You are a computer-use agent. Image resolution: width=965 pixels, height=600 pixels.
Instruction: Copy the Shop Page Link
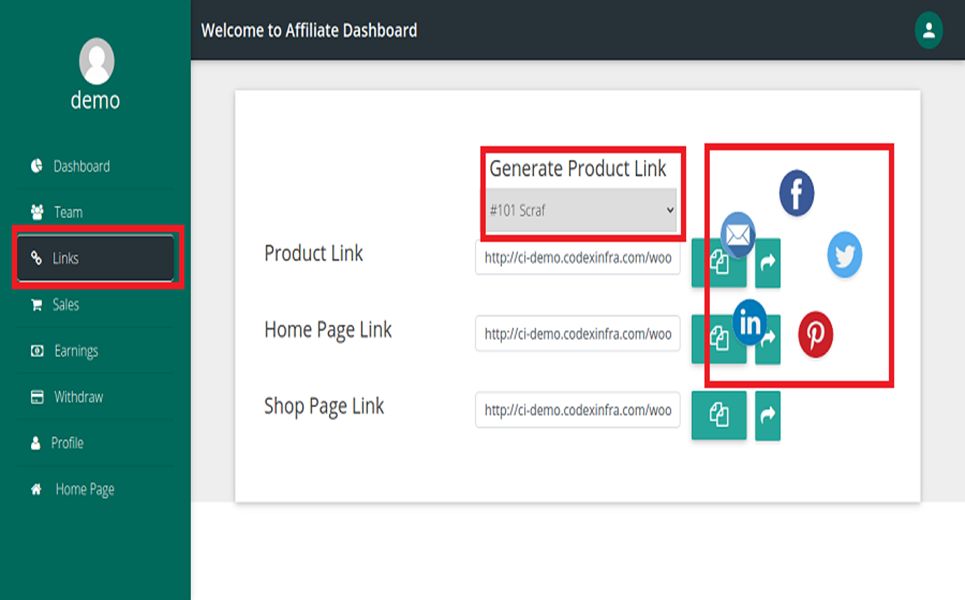click(719, 415)
